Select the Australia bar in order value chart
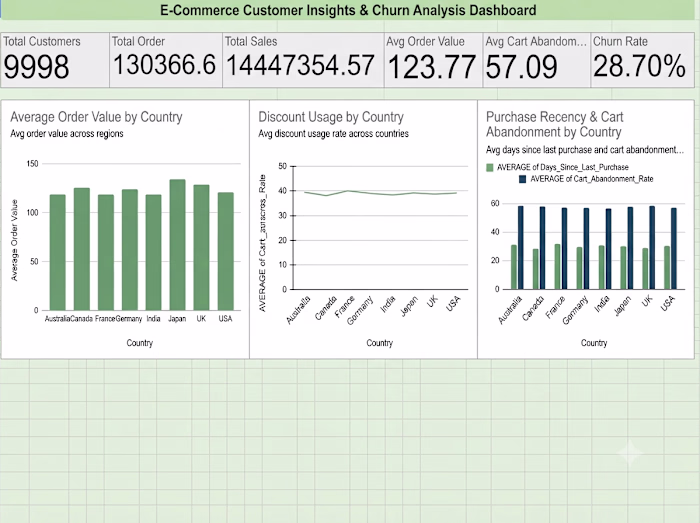This screenshot has height=523, width=700. (58, 252)
